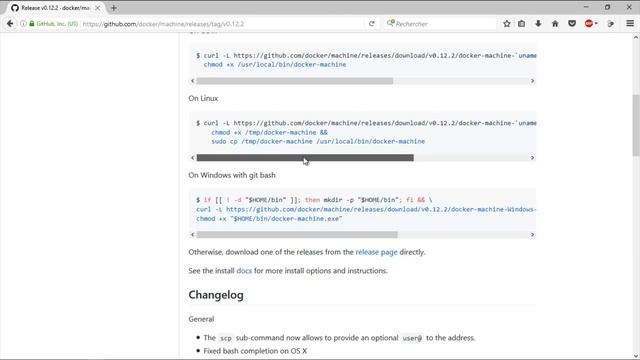Click the 'chmod +x "$HOME/bin/docker-machine.exe"' line
Viewport: 640px width, 360px height.
coord(269,218)
